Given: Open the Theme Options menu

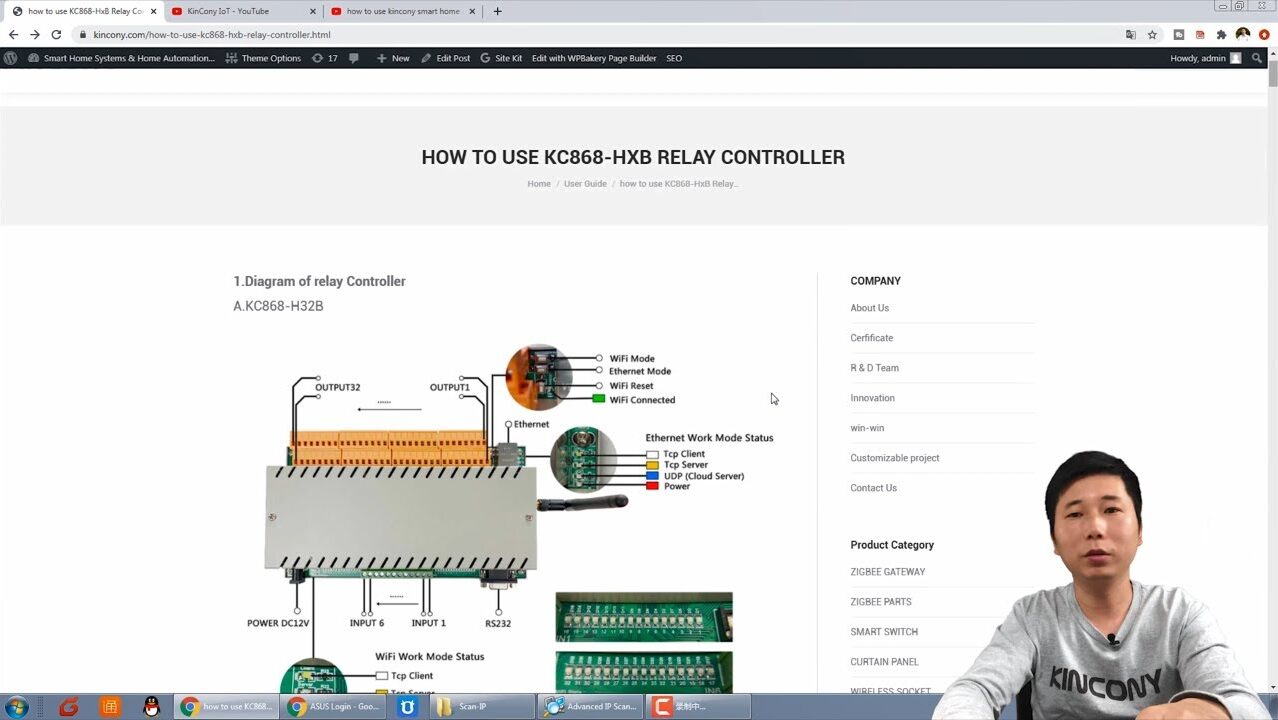Looking at the screenshot, I should (x=263, y=58).
